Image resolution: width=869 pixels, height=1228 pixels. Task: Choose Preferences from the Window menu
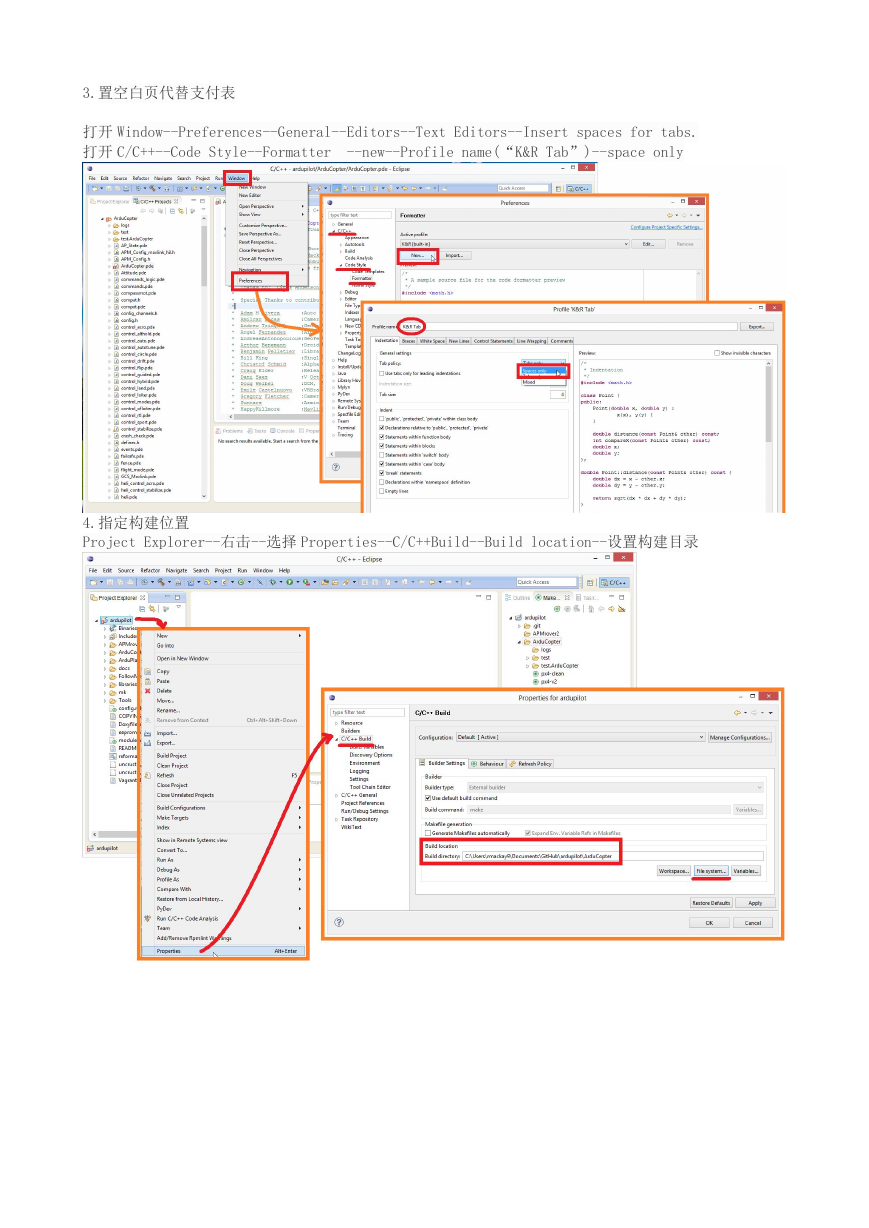tap(251, 281)
